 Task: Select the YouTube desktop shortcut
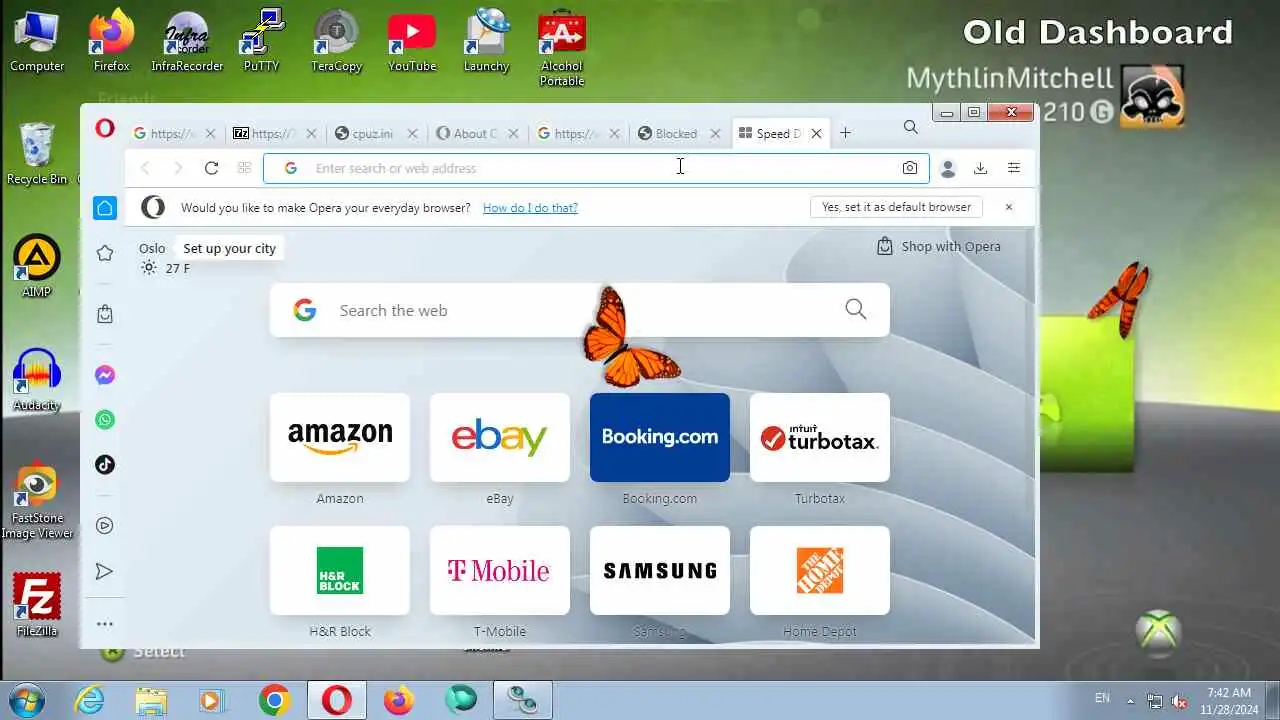[x=412, y=42]
